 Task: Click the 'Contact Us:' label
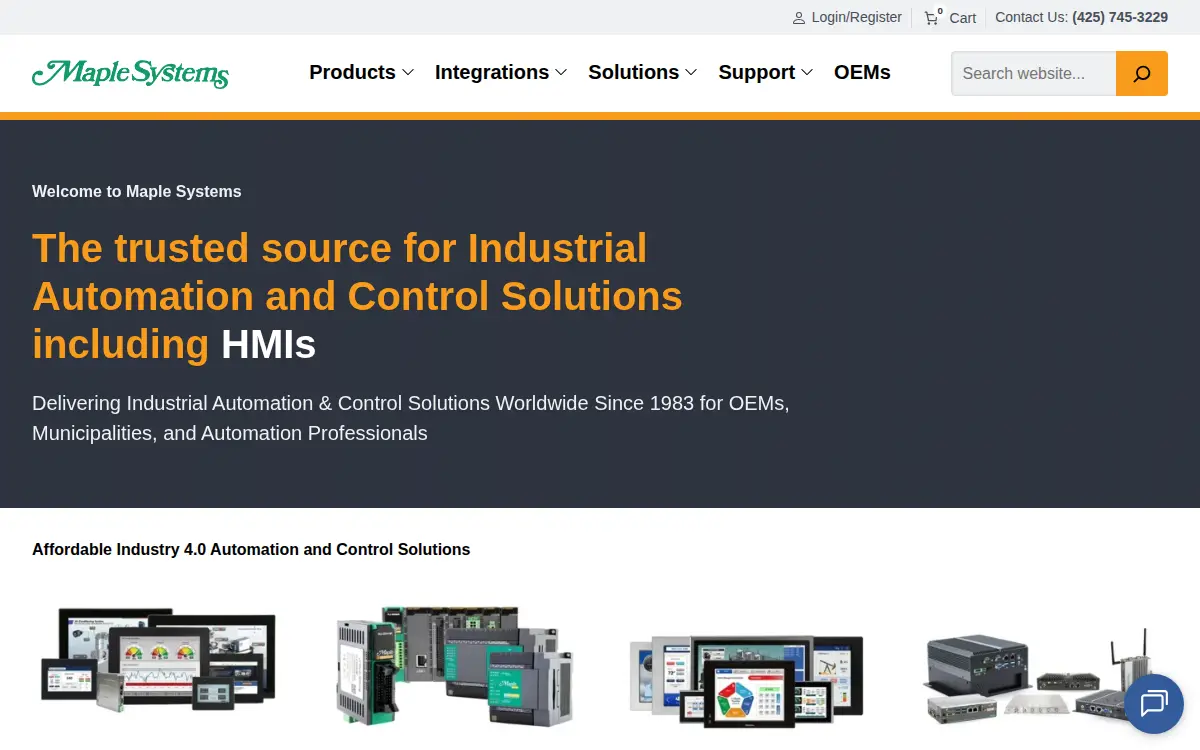1031,17
